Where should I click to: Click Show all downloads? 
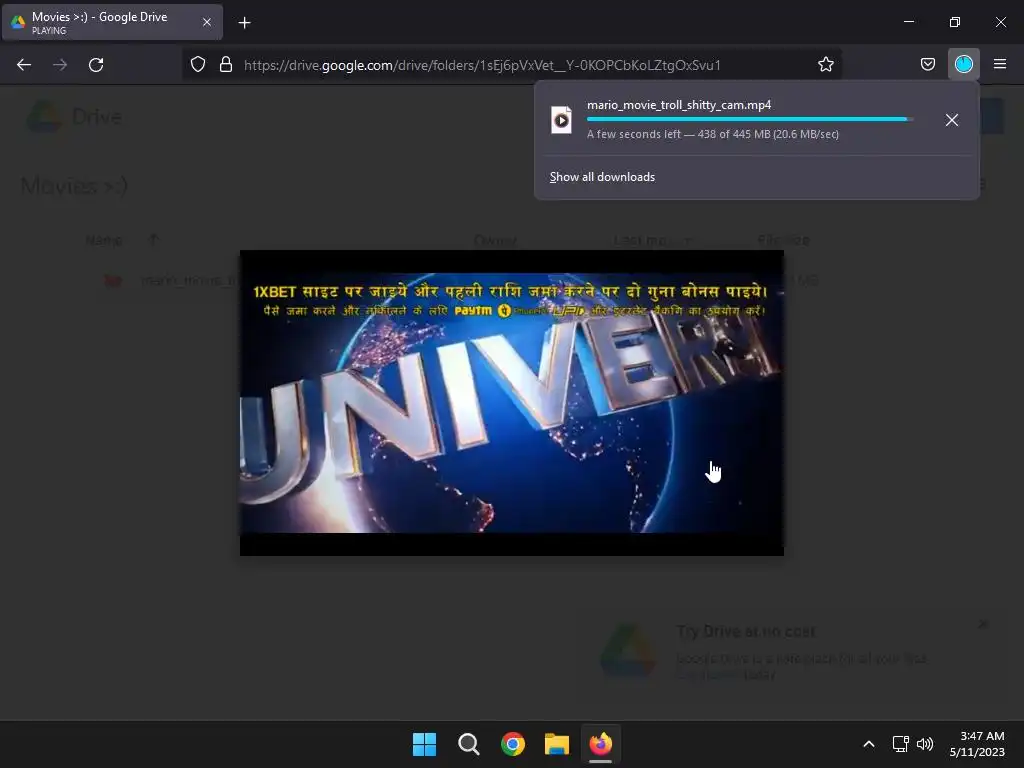602,177
